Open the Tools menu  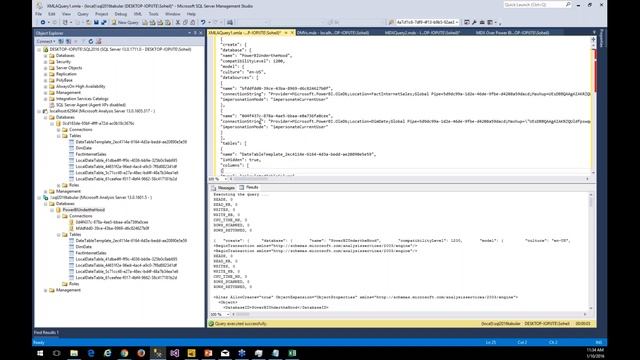pos(153,14)
